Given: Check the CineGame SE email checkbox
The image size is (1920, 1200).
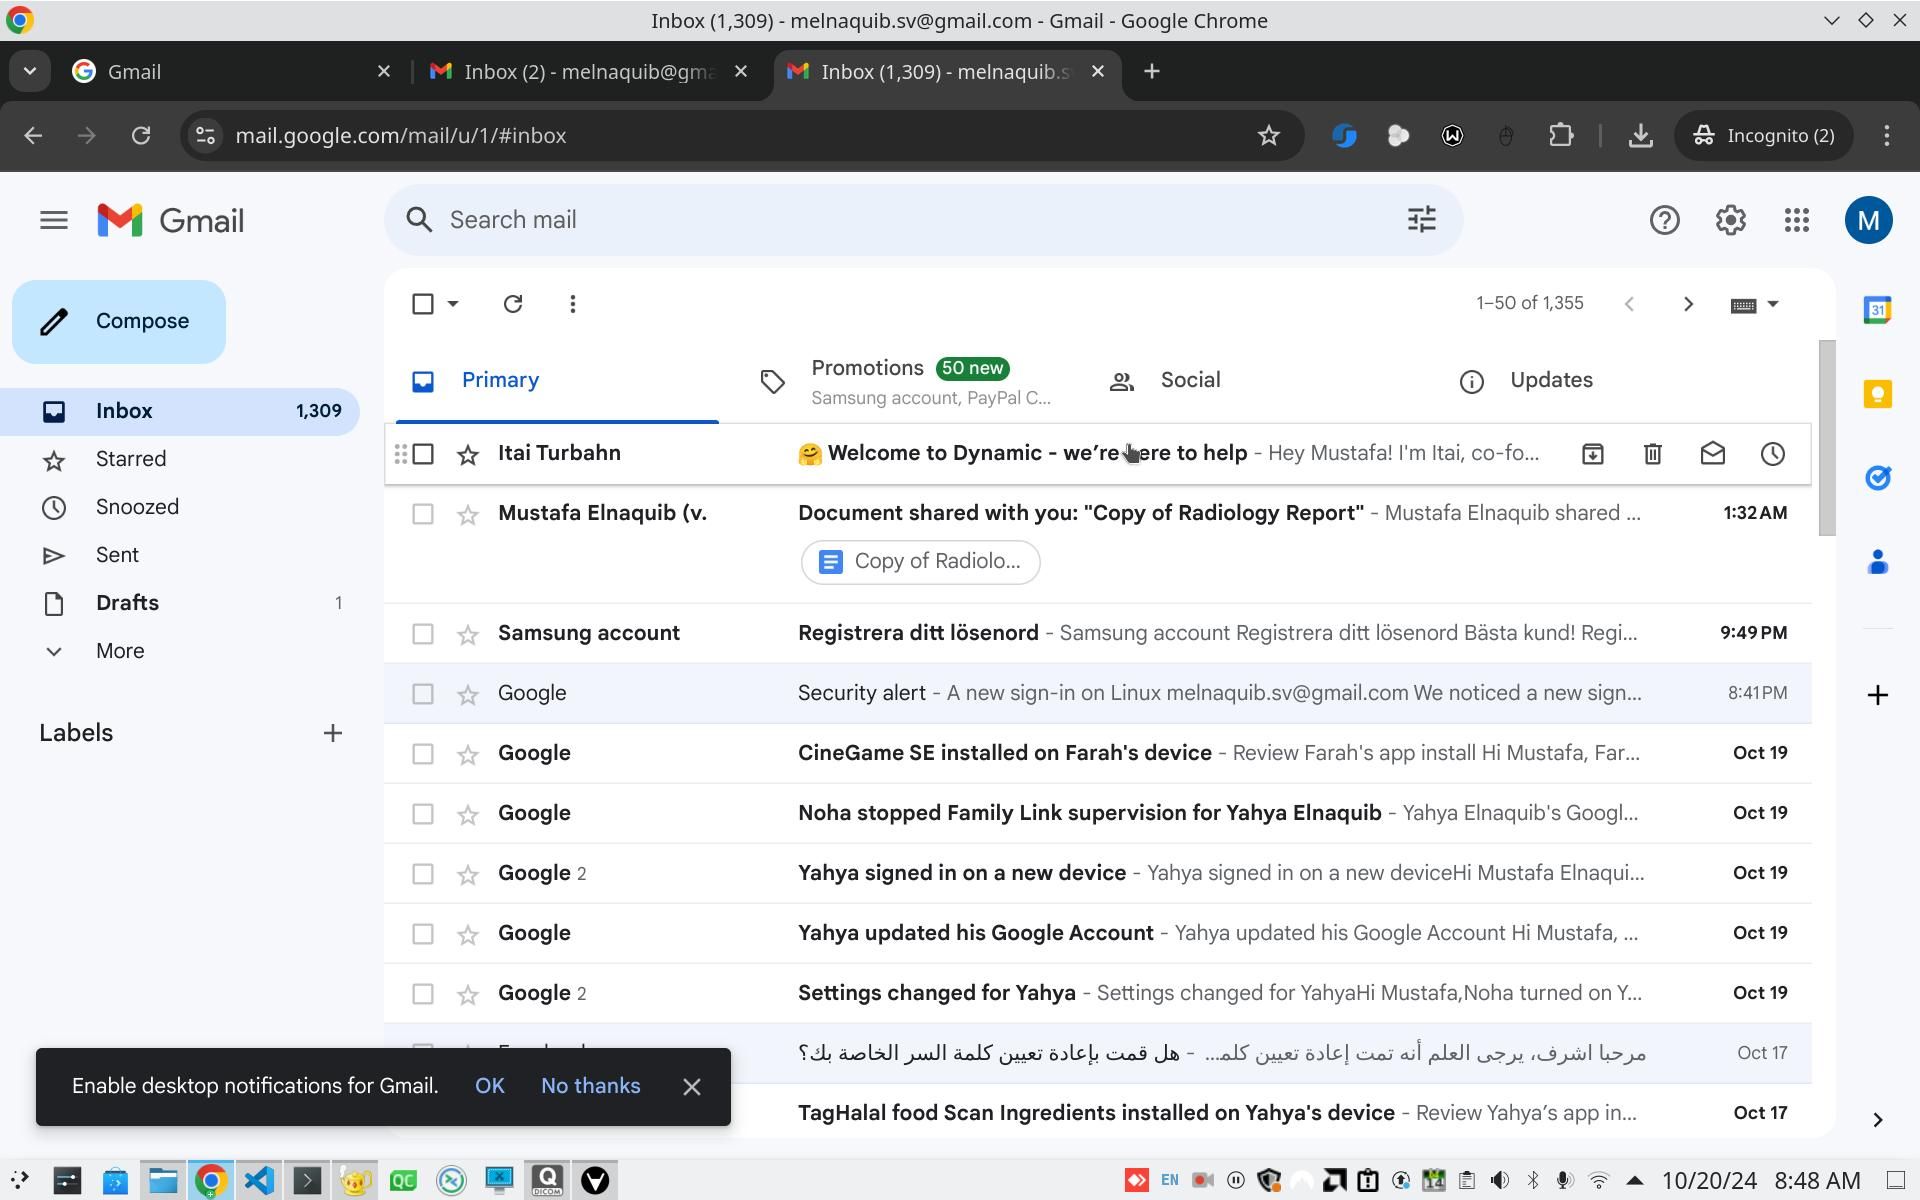Looking at the screenshot, I should pos(423,754).
